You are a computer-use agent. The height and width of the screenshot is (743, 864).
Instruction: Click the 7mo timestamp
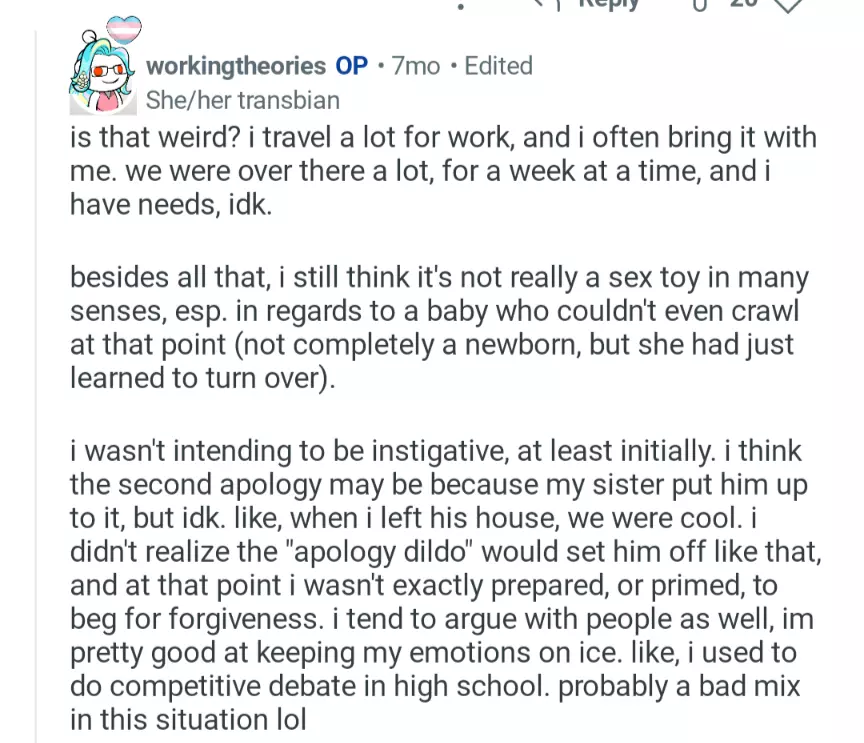(416, 66)
